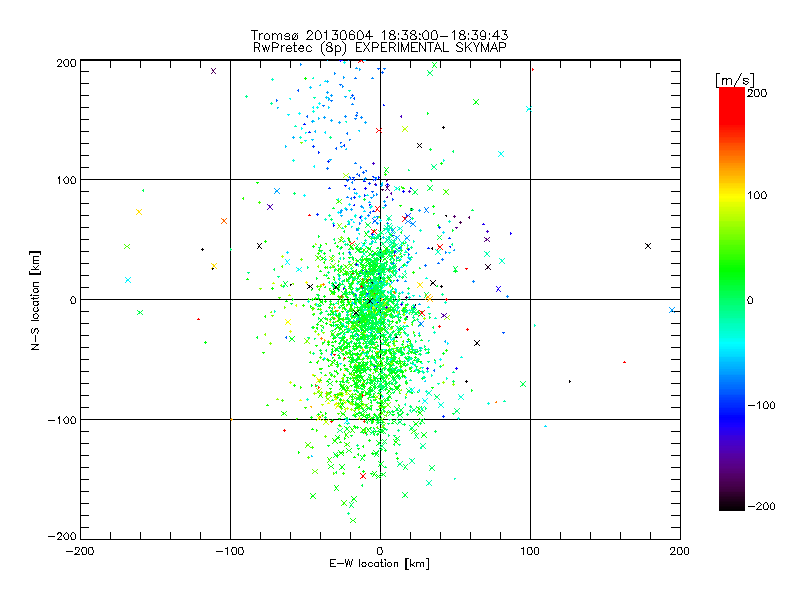Image resolution: width=800 pixels, height=600 pixels.
Task: Click the '[m/s]' colorbar unit label
Action: point(735,80)
